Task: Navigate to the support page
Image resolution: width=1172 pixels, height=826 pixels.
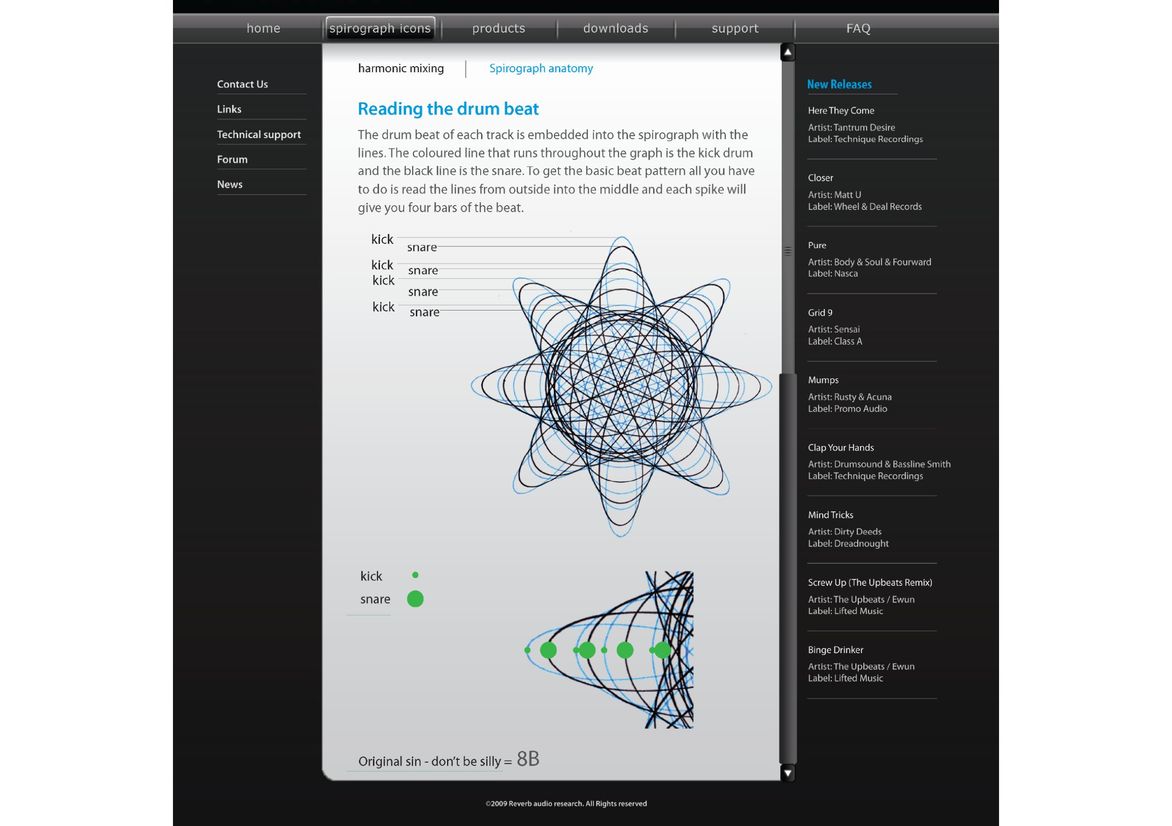Action: (x=735, y=28)
